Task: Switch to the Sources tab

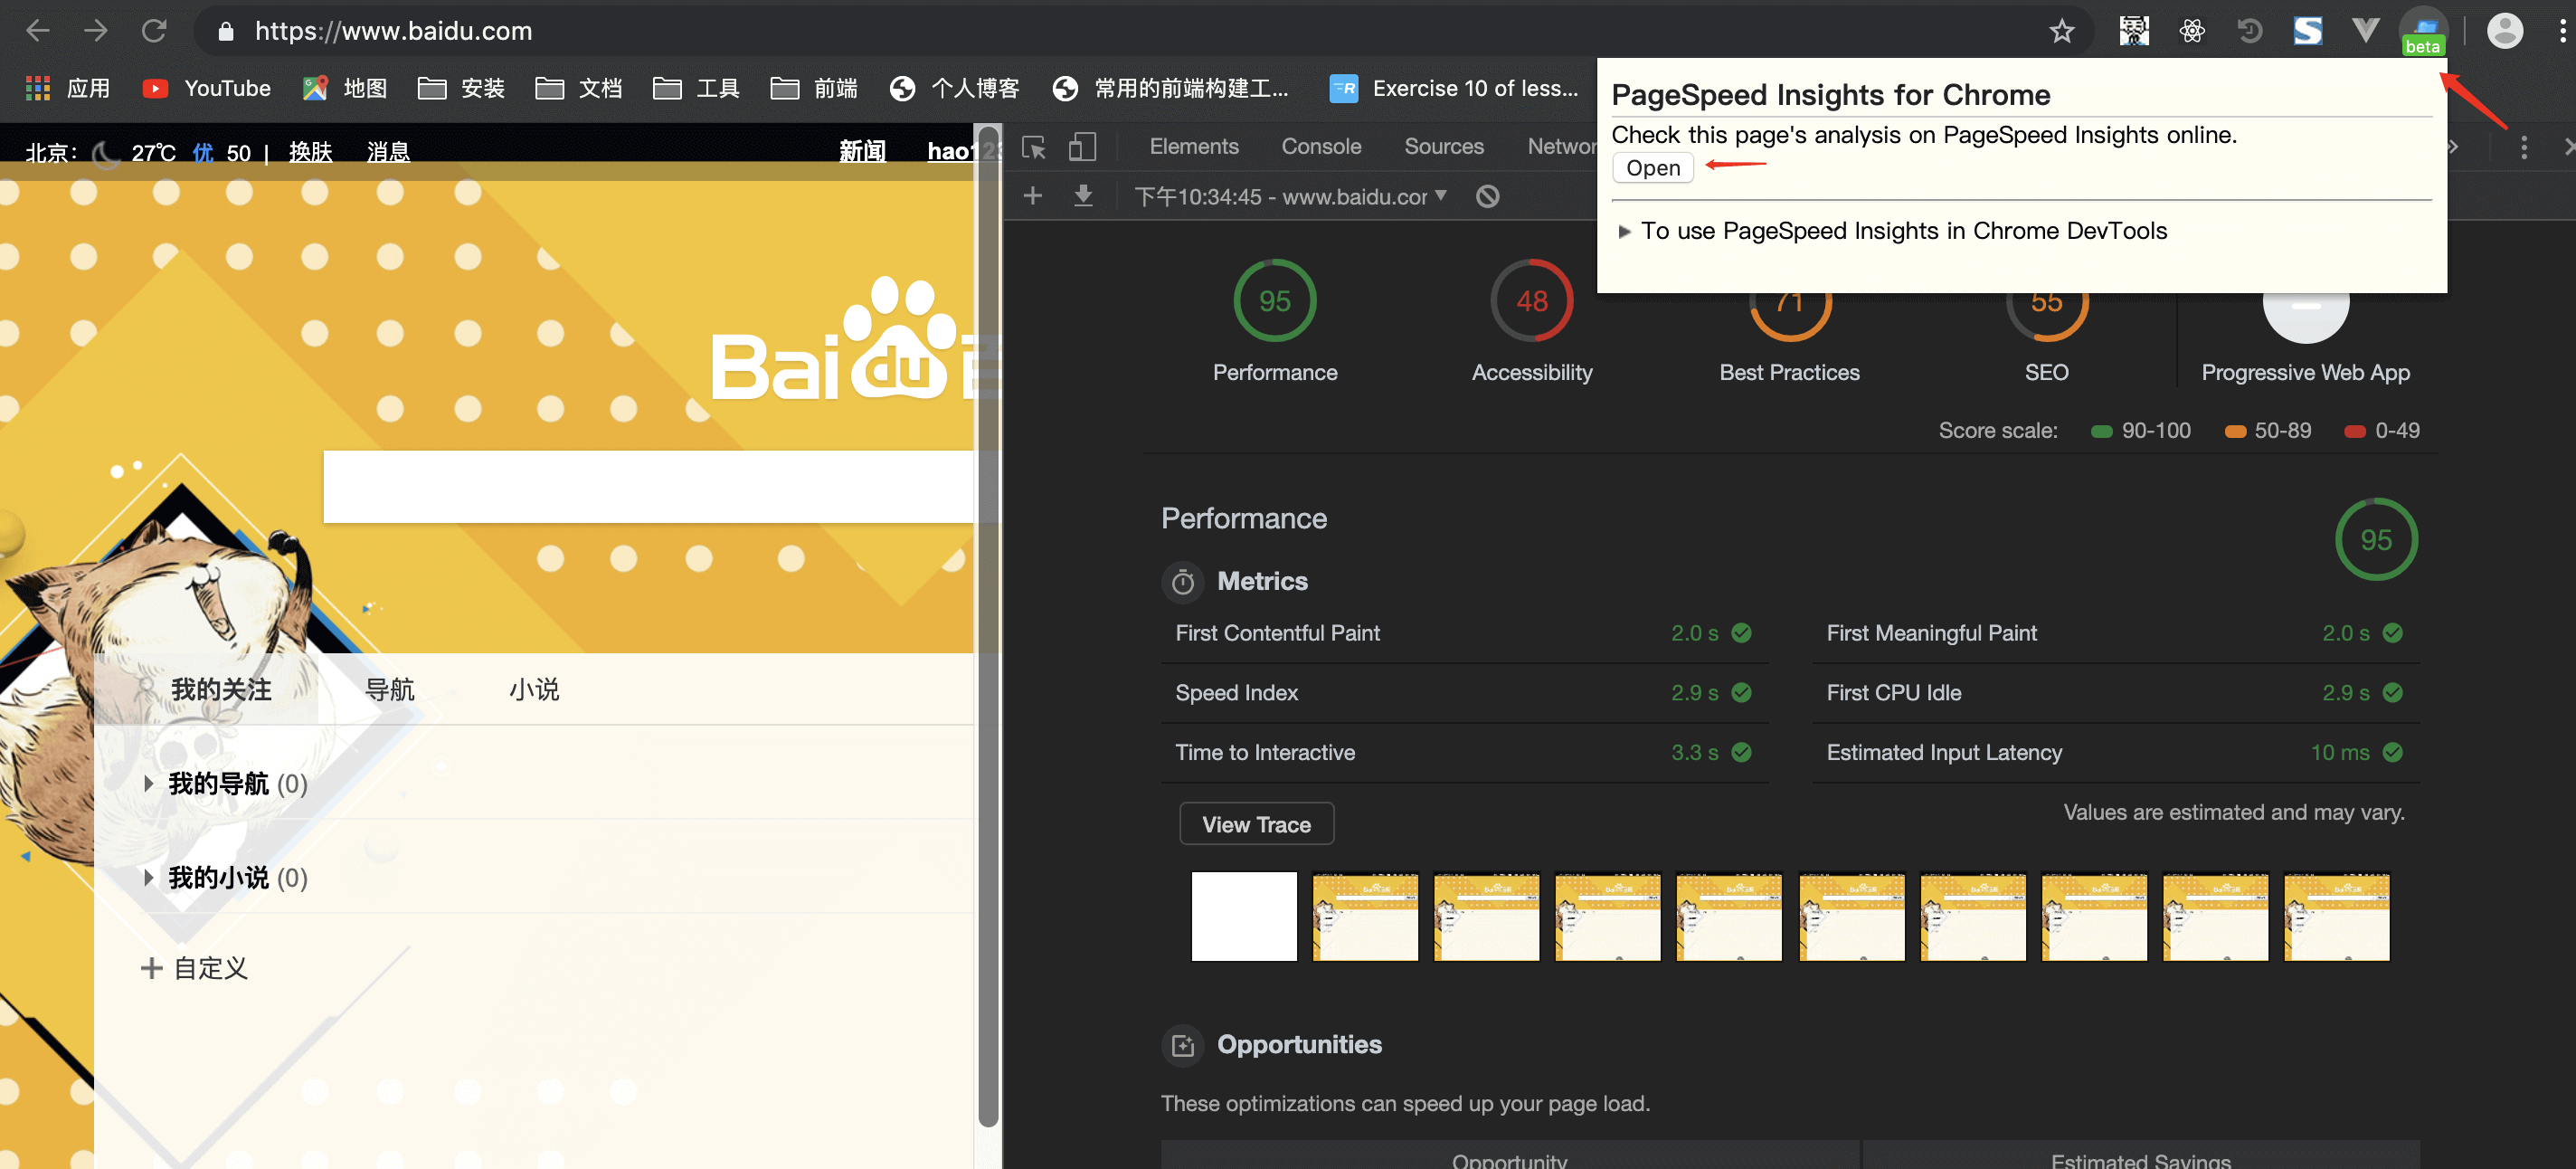Action: [1443, 146]
